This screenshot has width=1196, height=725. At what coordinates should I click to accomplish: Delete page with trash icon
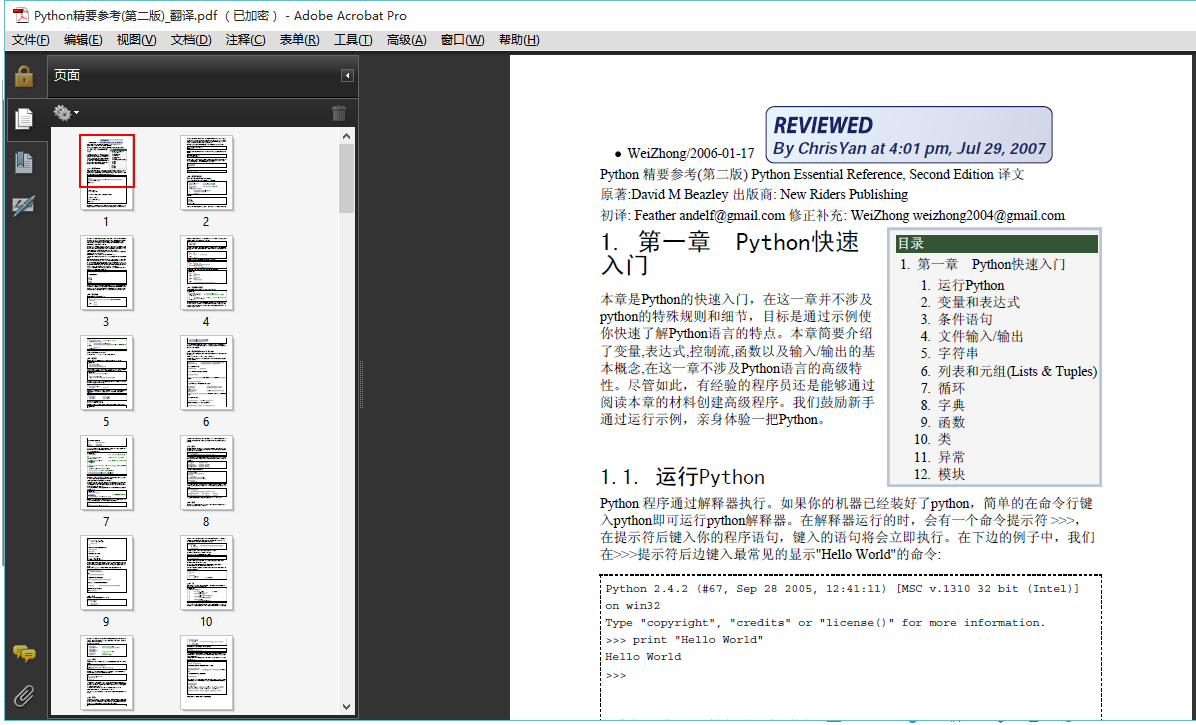(339, 114)
